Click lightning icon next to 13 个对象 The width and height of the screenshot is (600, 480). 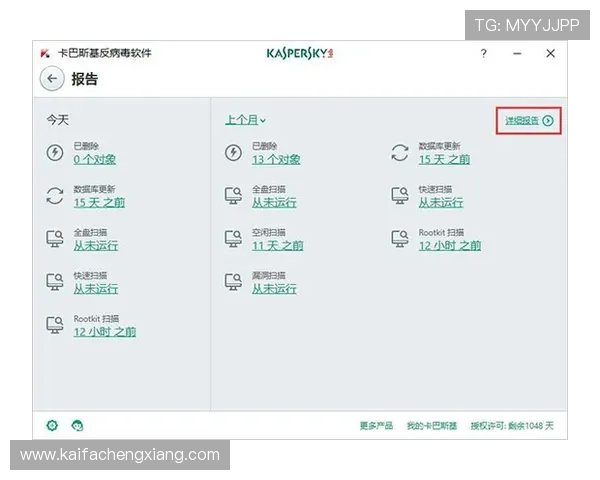(x=233, y=152)
